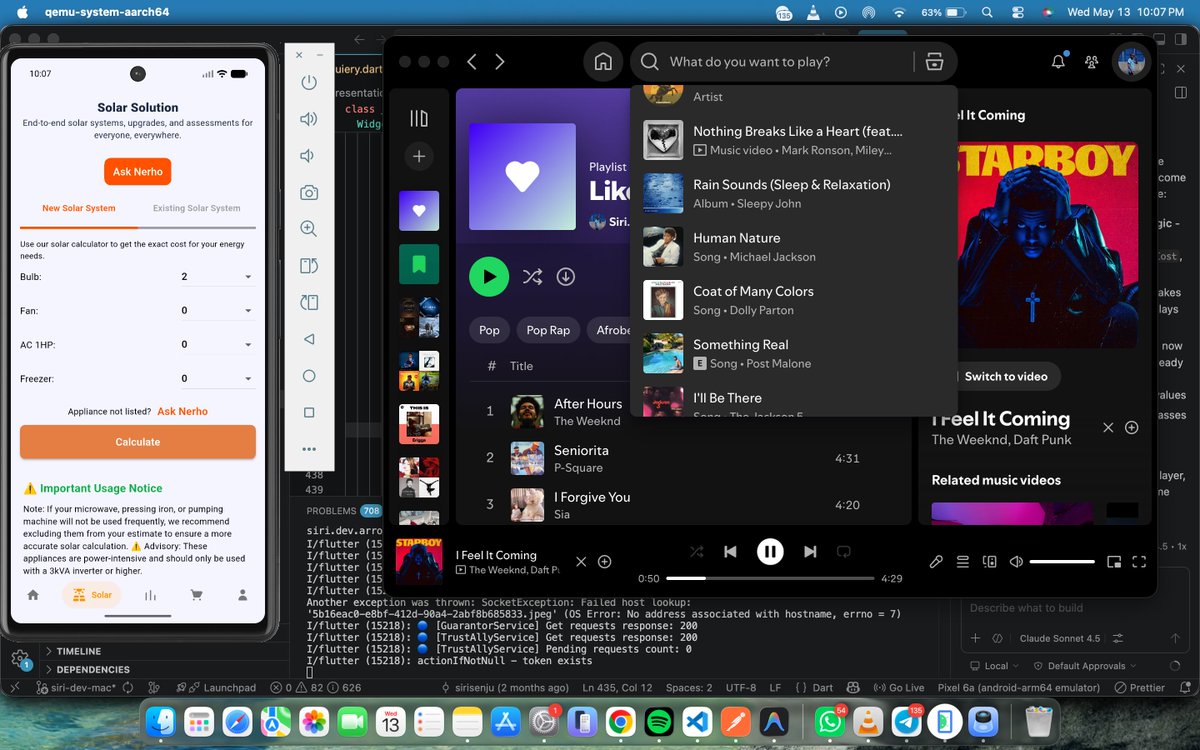Open Spotify notifications bell

[1058, 62]
